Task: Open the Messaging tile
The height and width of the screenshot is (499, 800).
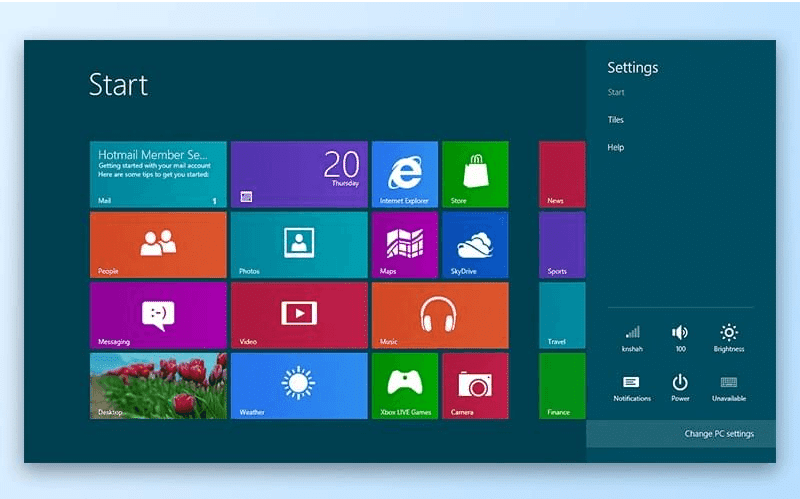Action: (x=158, y=315)
